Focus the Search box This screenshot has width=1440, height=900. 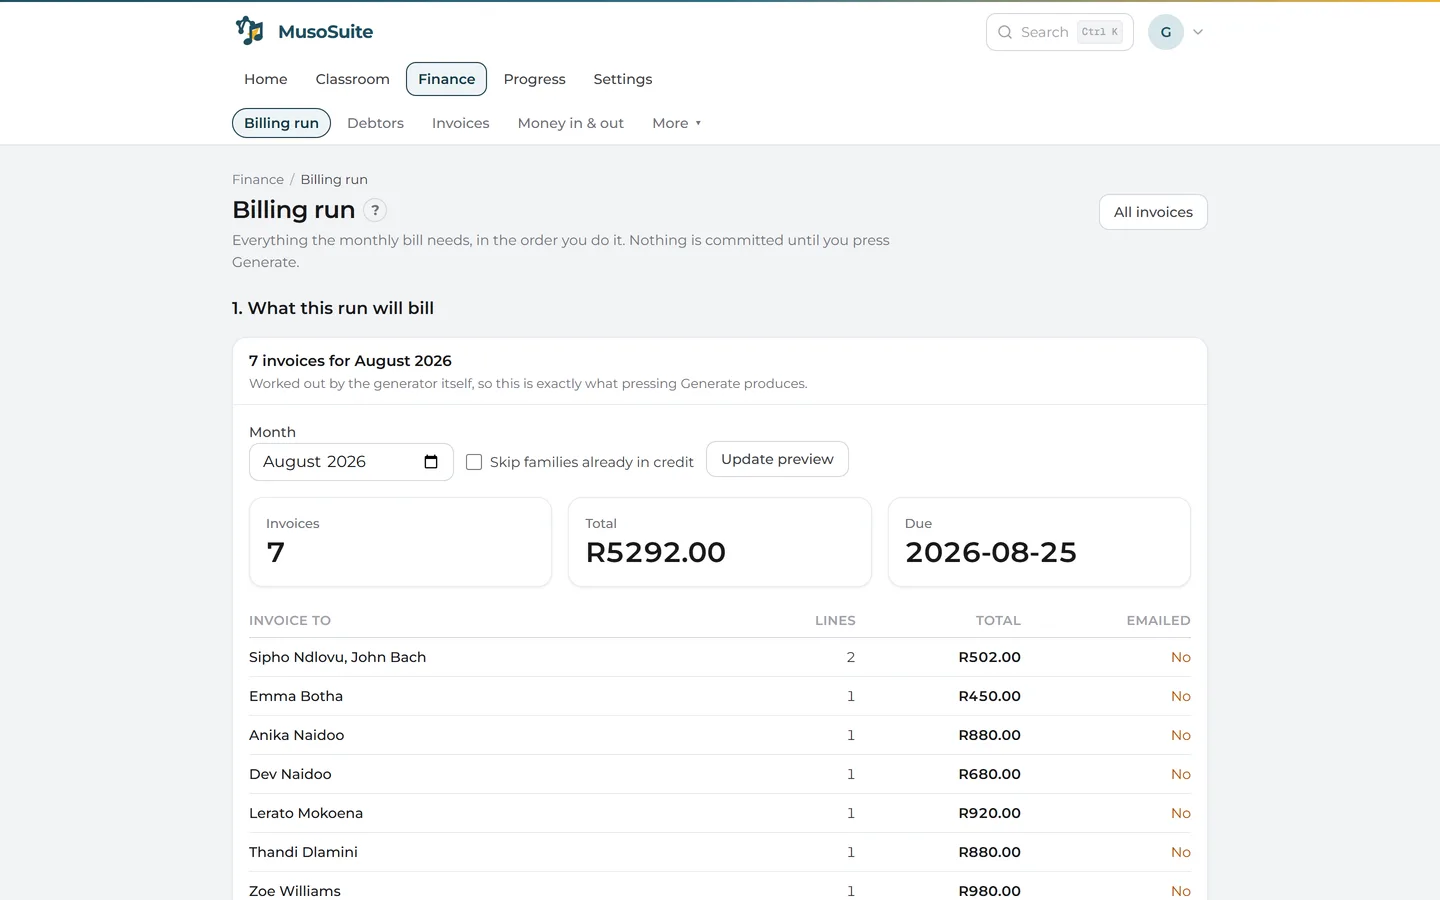[1060, 32]
